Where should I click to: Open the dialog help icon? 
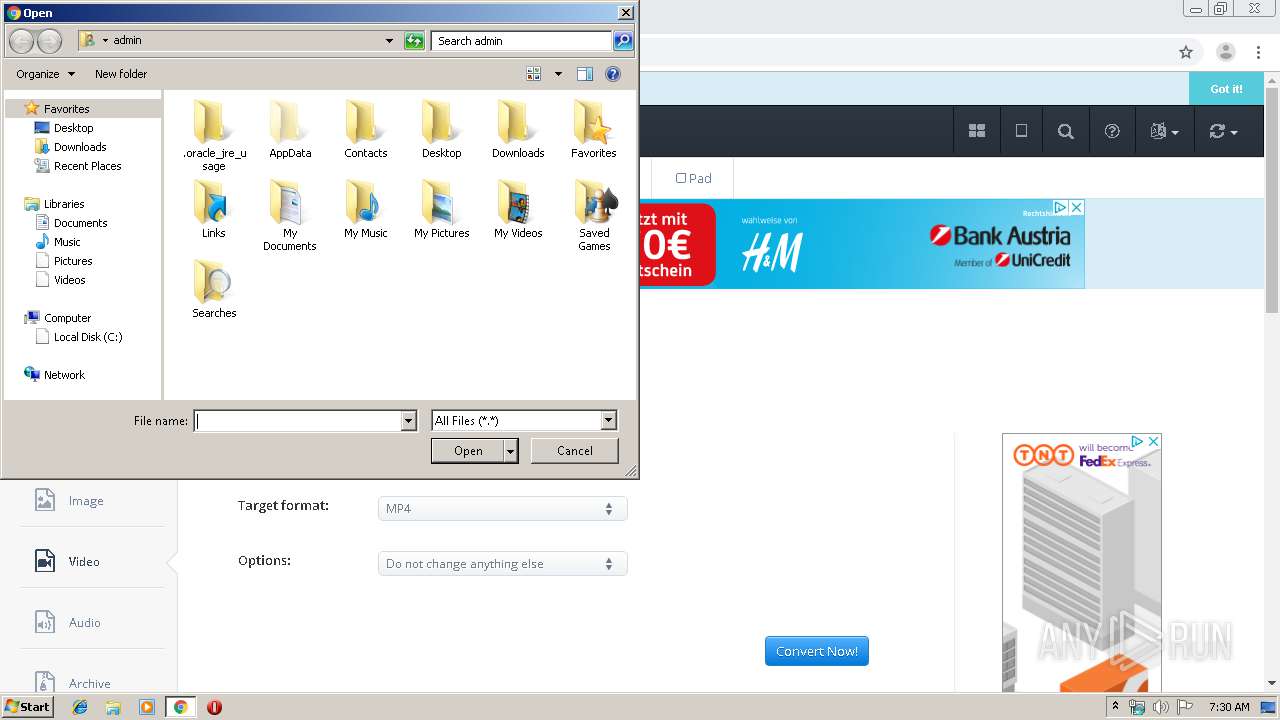click(x=613, y=74)
